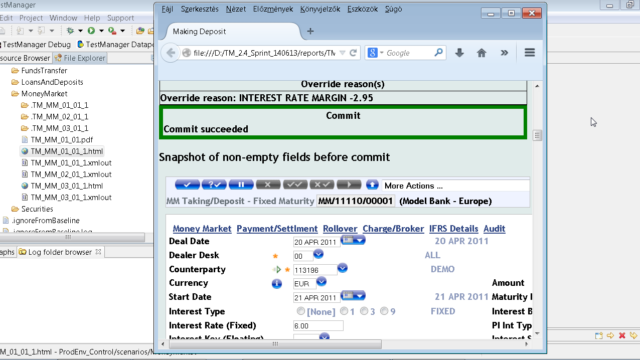Click the grey delete X button
Viewport: 640px width, 360px height.
268,185
